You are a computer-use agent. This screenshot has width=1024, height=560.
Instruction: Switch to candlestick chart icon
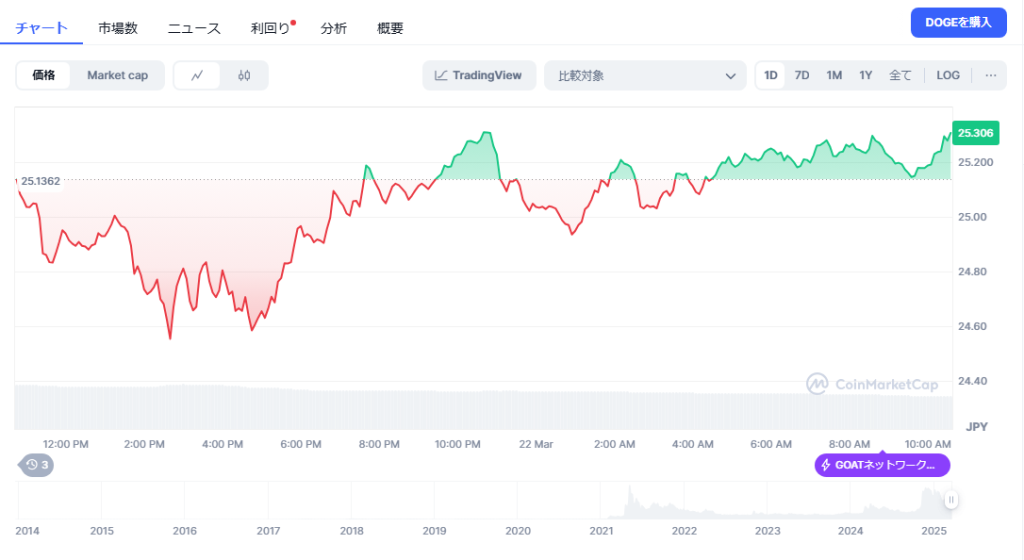(x=244, y=75)
